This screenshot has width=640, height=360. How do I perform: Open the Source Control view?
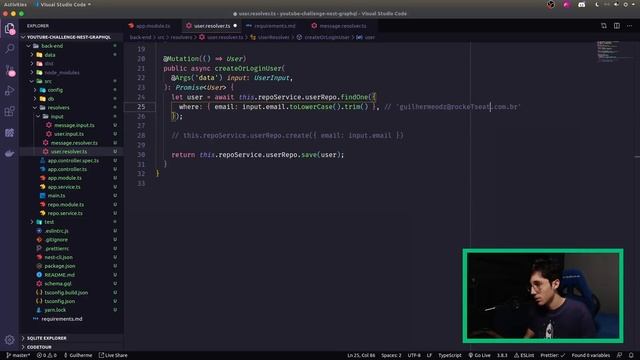(x=9, y=70)
